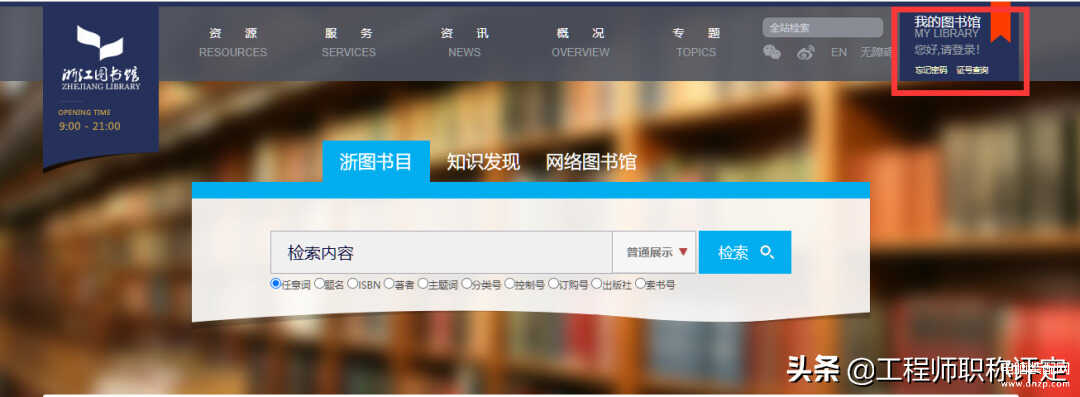Viewport: 1080px width, 397px height.
Task: Select the 出版社 radio button
Action: point(596,283)
